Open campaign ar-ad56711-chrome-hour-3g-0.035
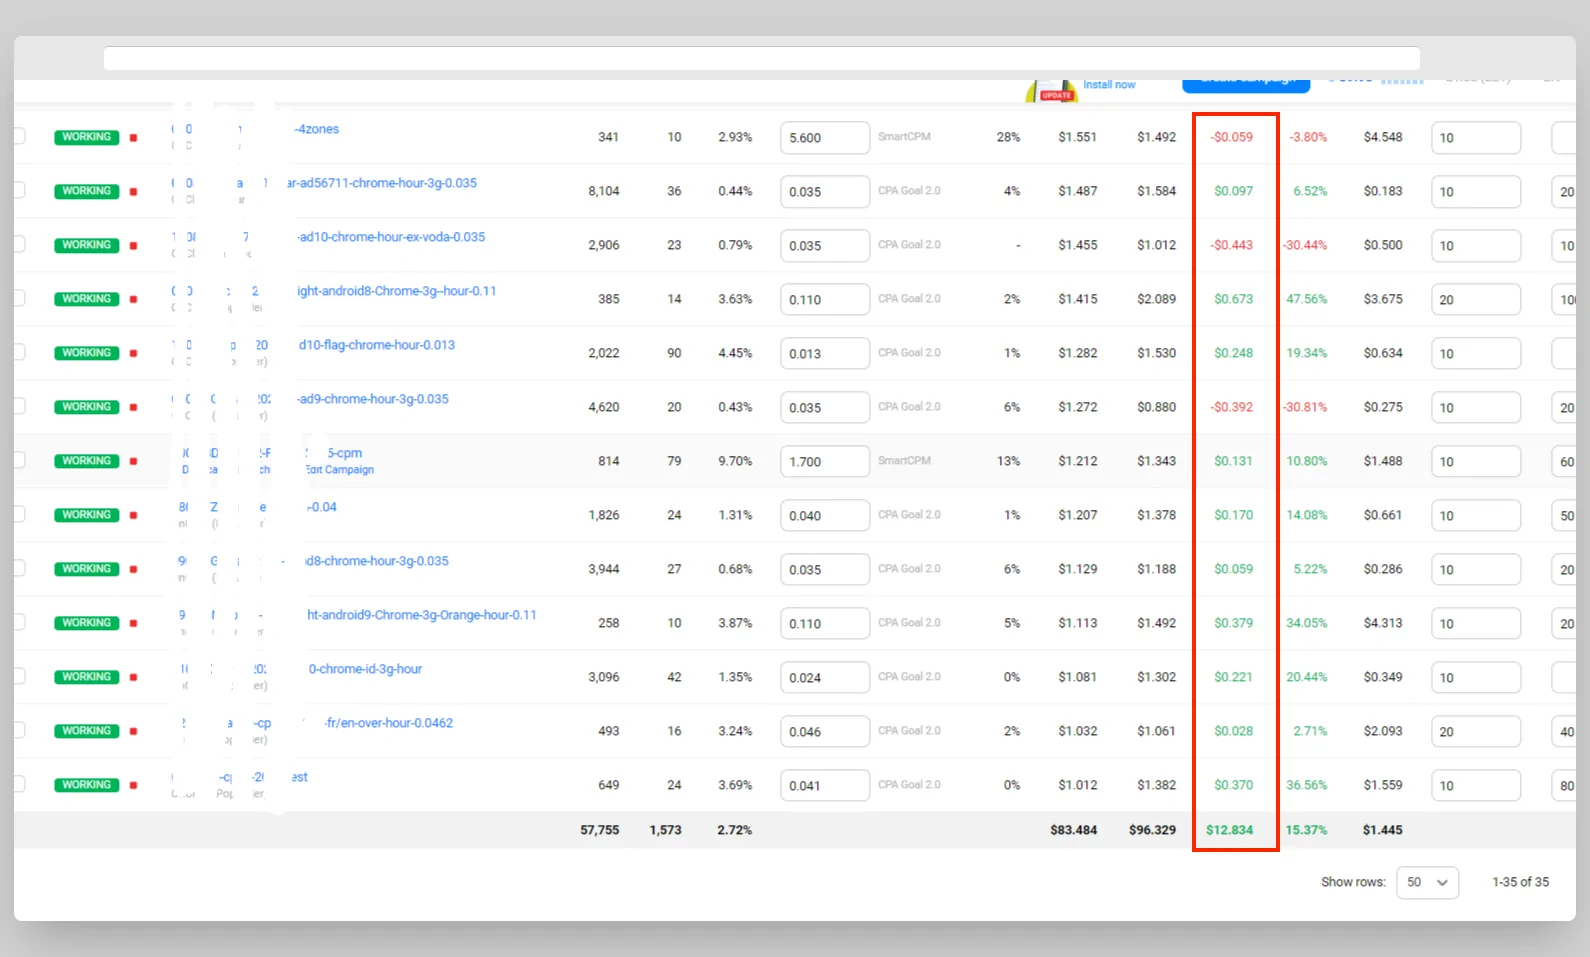 (382, 183)
